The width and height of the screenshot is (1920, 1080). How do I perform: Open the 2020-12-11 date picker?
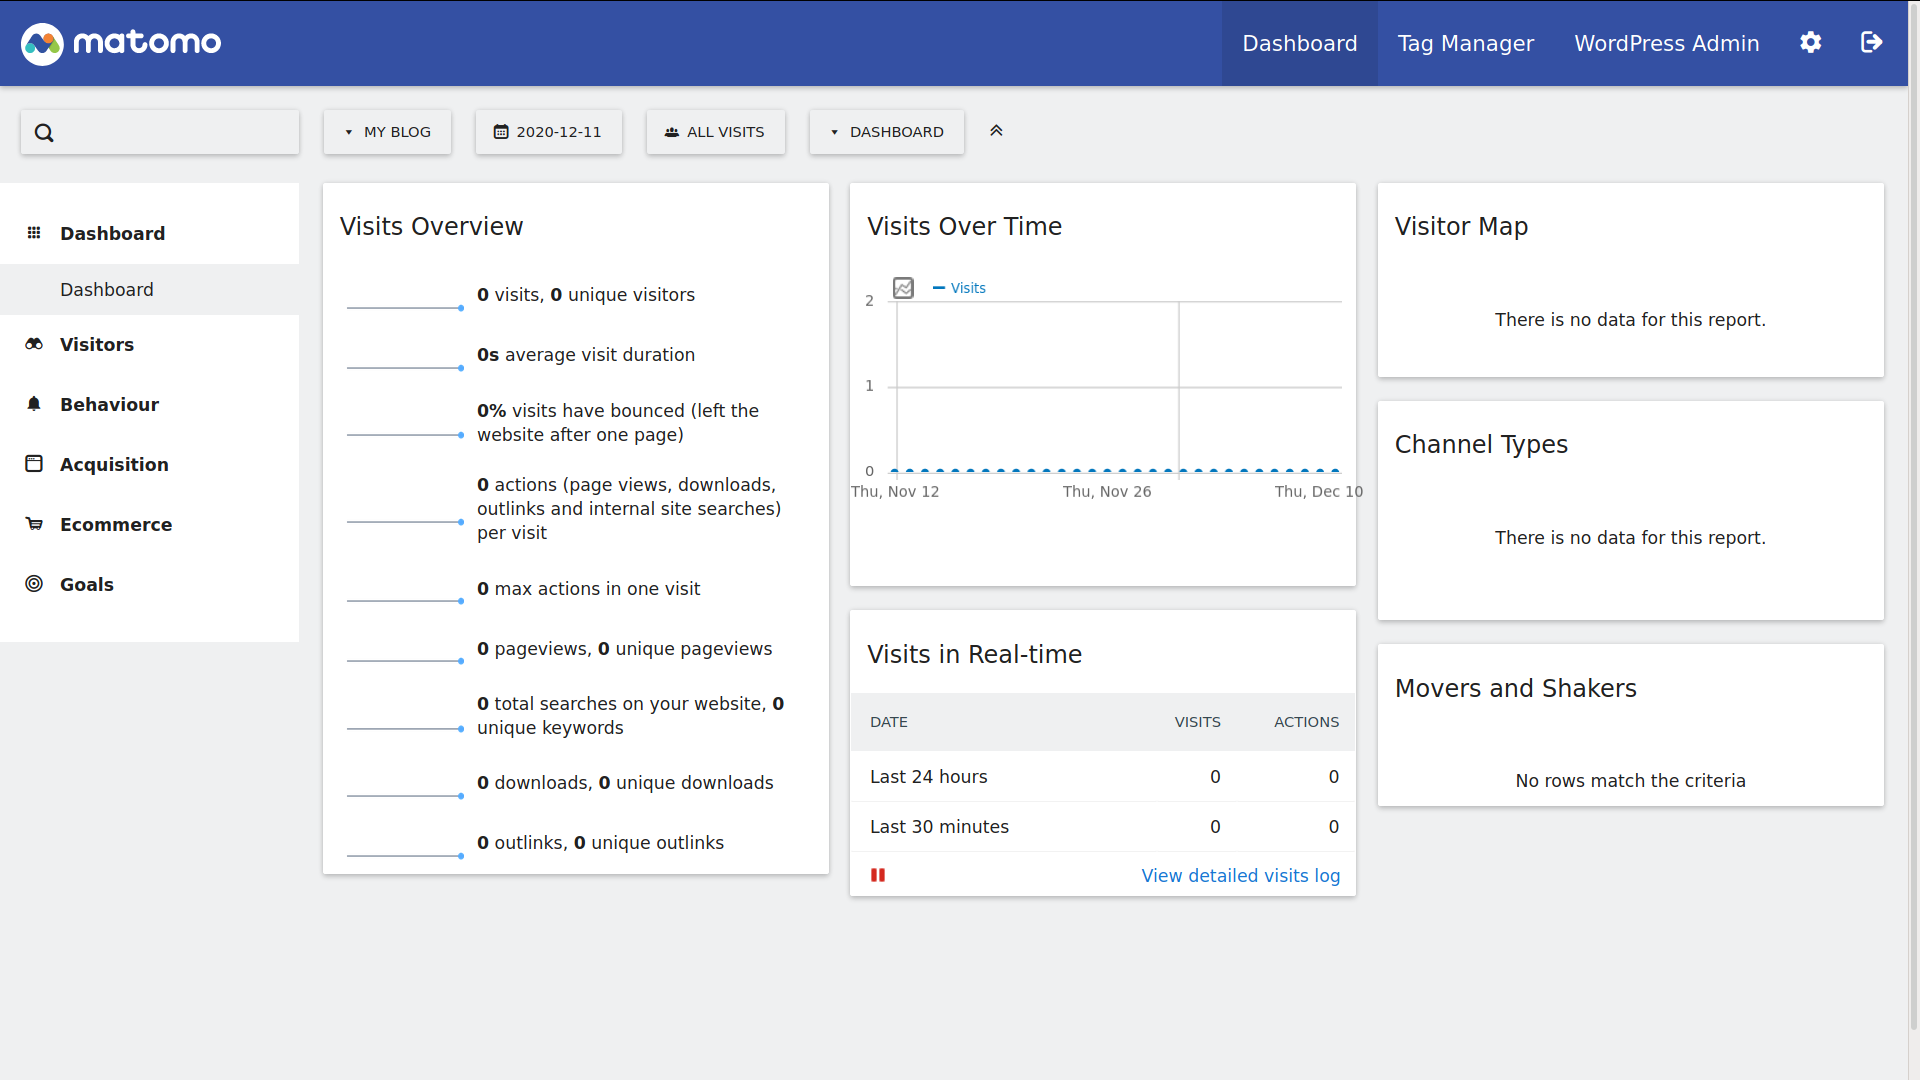548,132
